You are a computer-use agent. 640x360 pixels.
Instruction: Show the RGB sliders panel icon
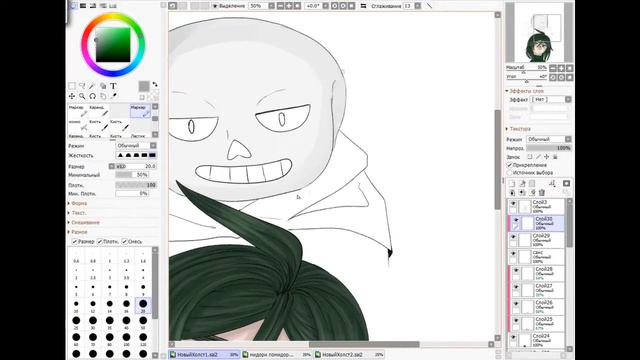(x=83, y=6)
